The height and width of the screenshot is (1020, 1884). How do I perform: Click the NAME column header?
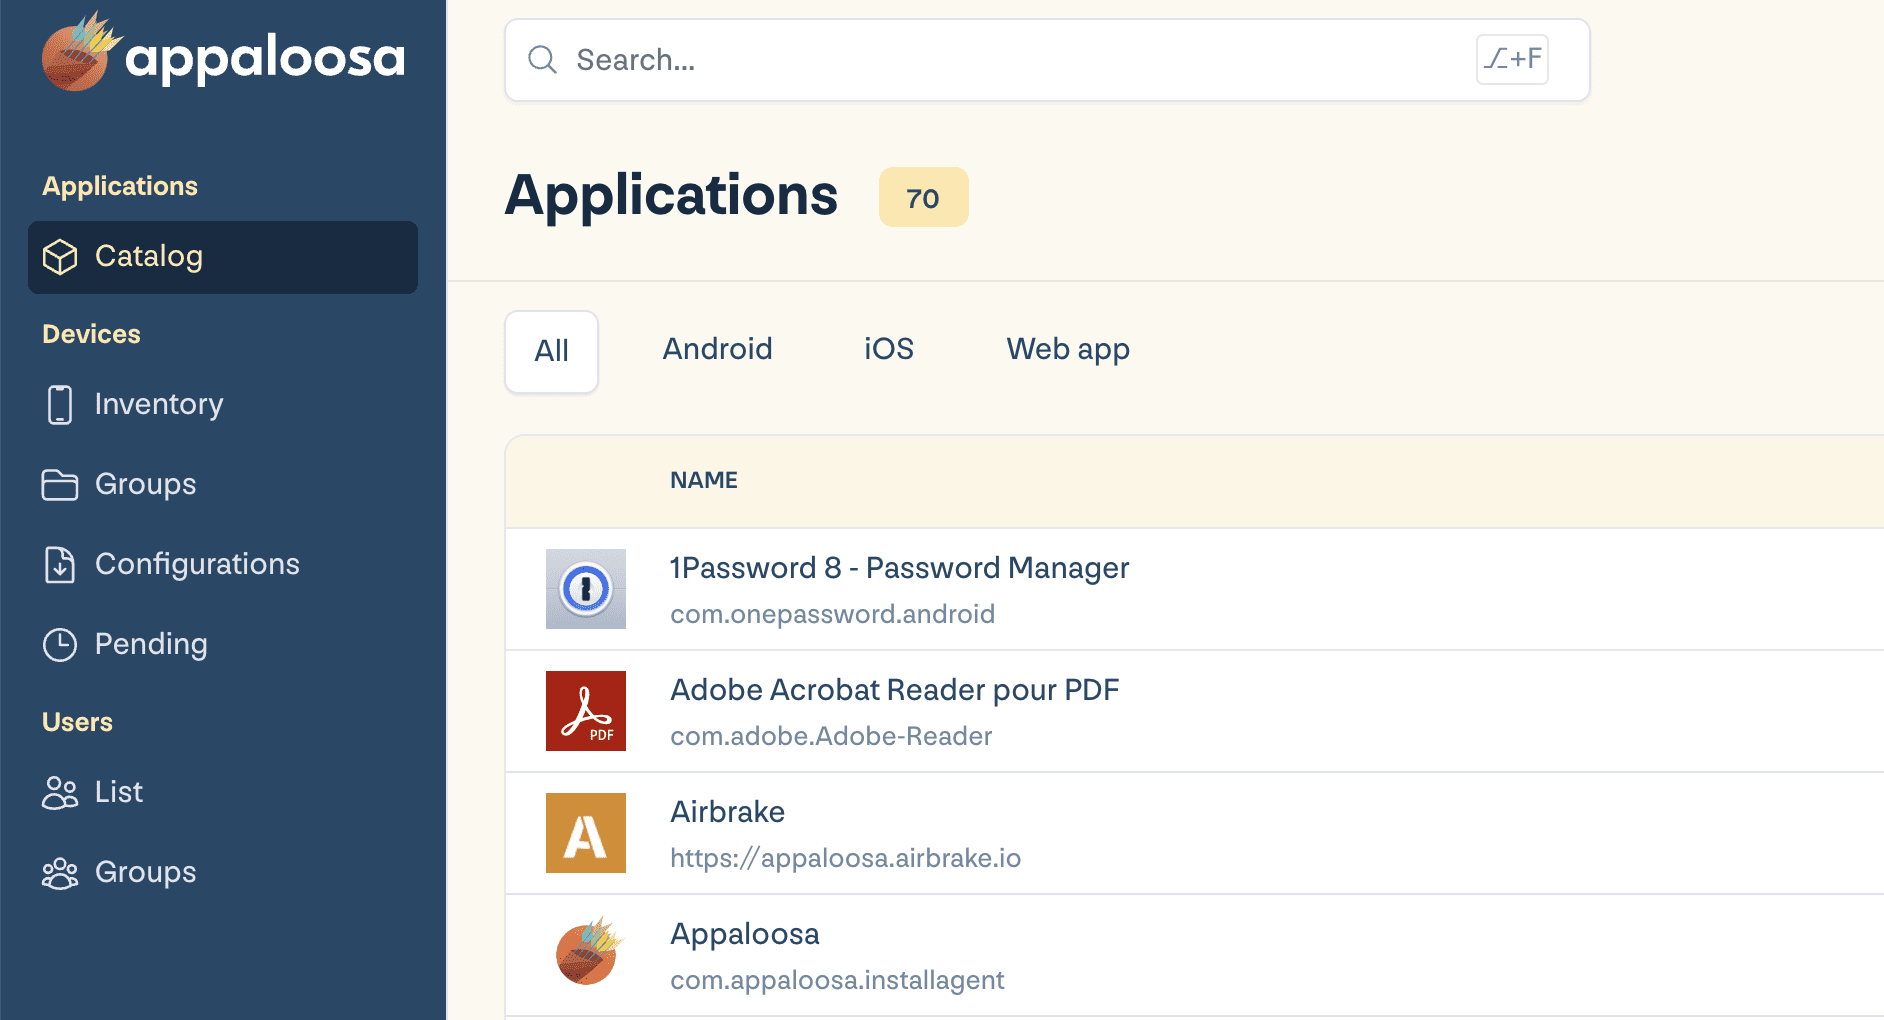(704, 480)
